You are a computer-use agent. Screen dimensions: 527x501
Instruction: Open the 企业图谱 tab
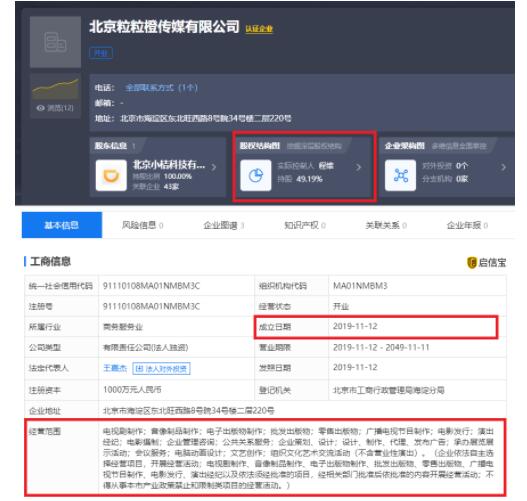pyautogui.click(x=224, y=225)
